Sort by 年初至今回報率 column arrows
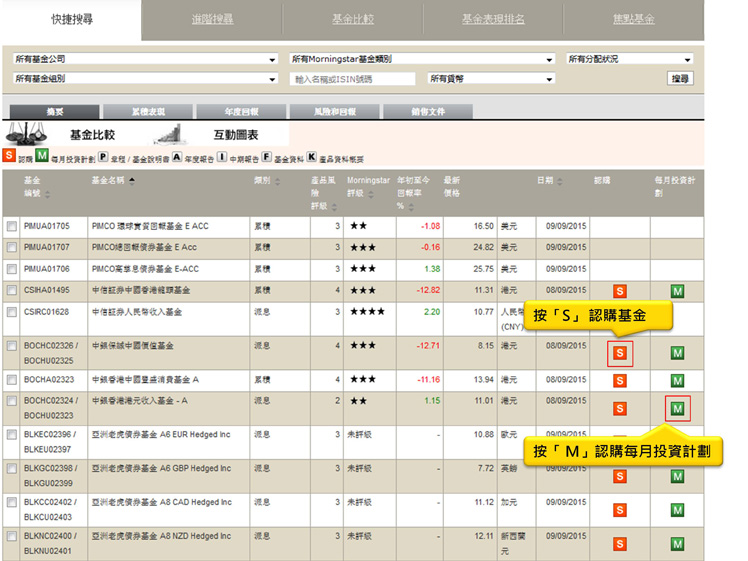 coord(411,207)
